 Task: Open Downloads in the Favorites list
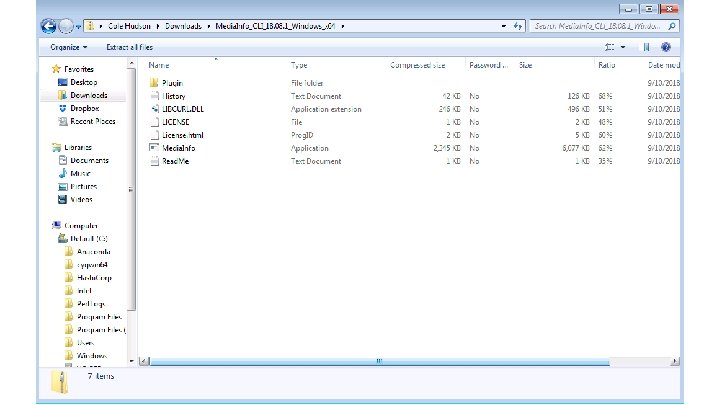[x=89, y=95]
